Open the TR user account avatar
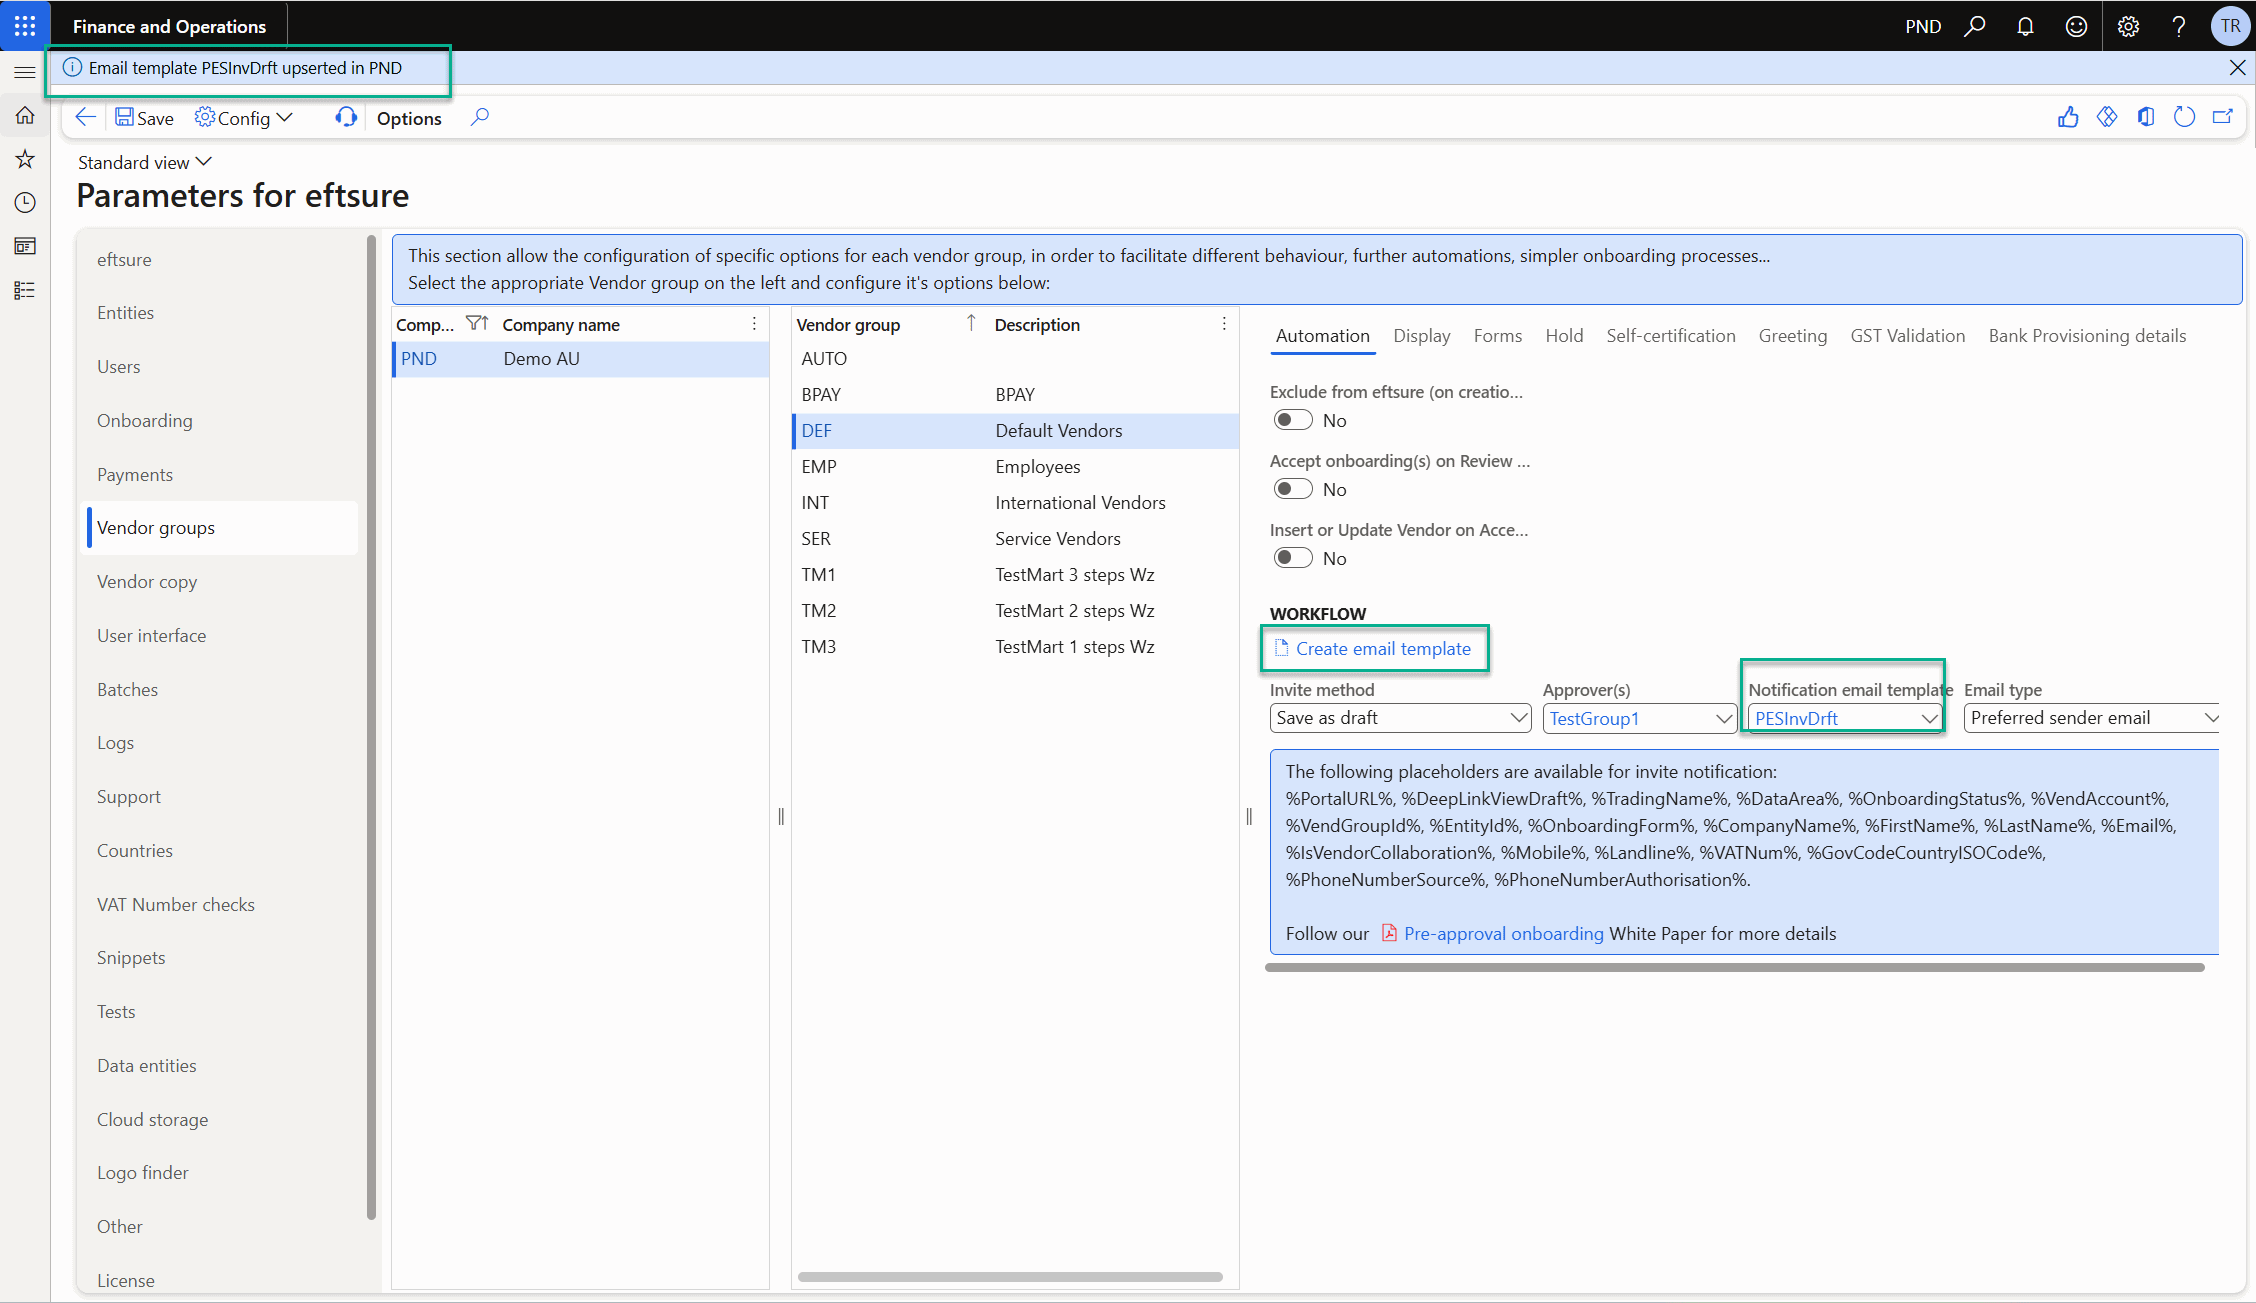This screenshot has height=1303, width=2256. click(x=2230, y=27)
